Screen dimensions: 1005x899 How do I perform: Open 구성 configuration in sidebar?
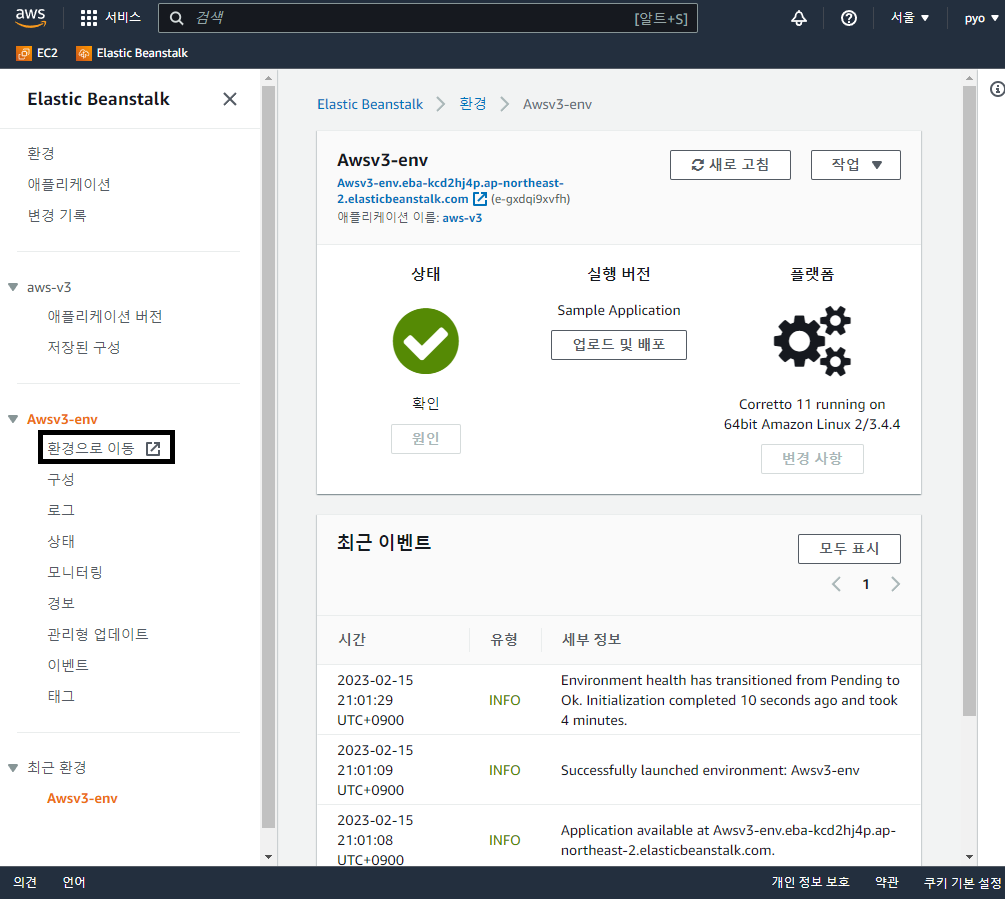[61, 479]
